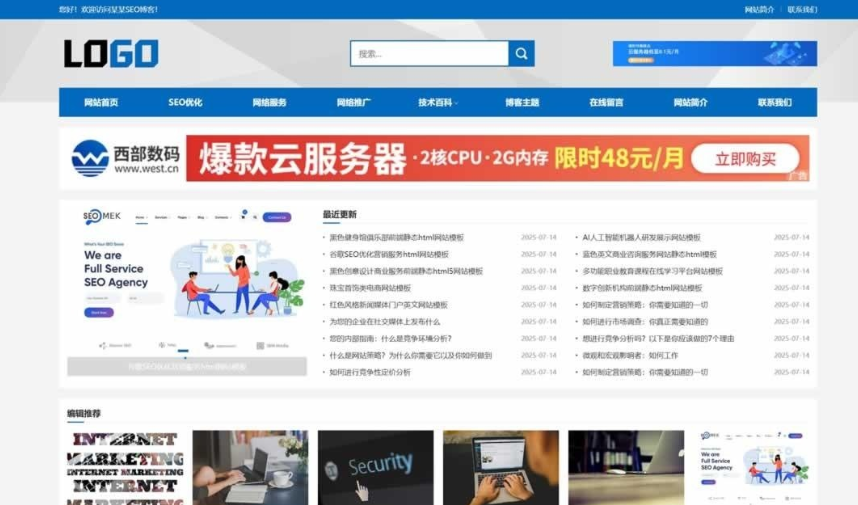
Task: Click the LOGO site logo
Action: 111,54
